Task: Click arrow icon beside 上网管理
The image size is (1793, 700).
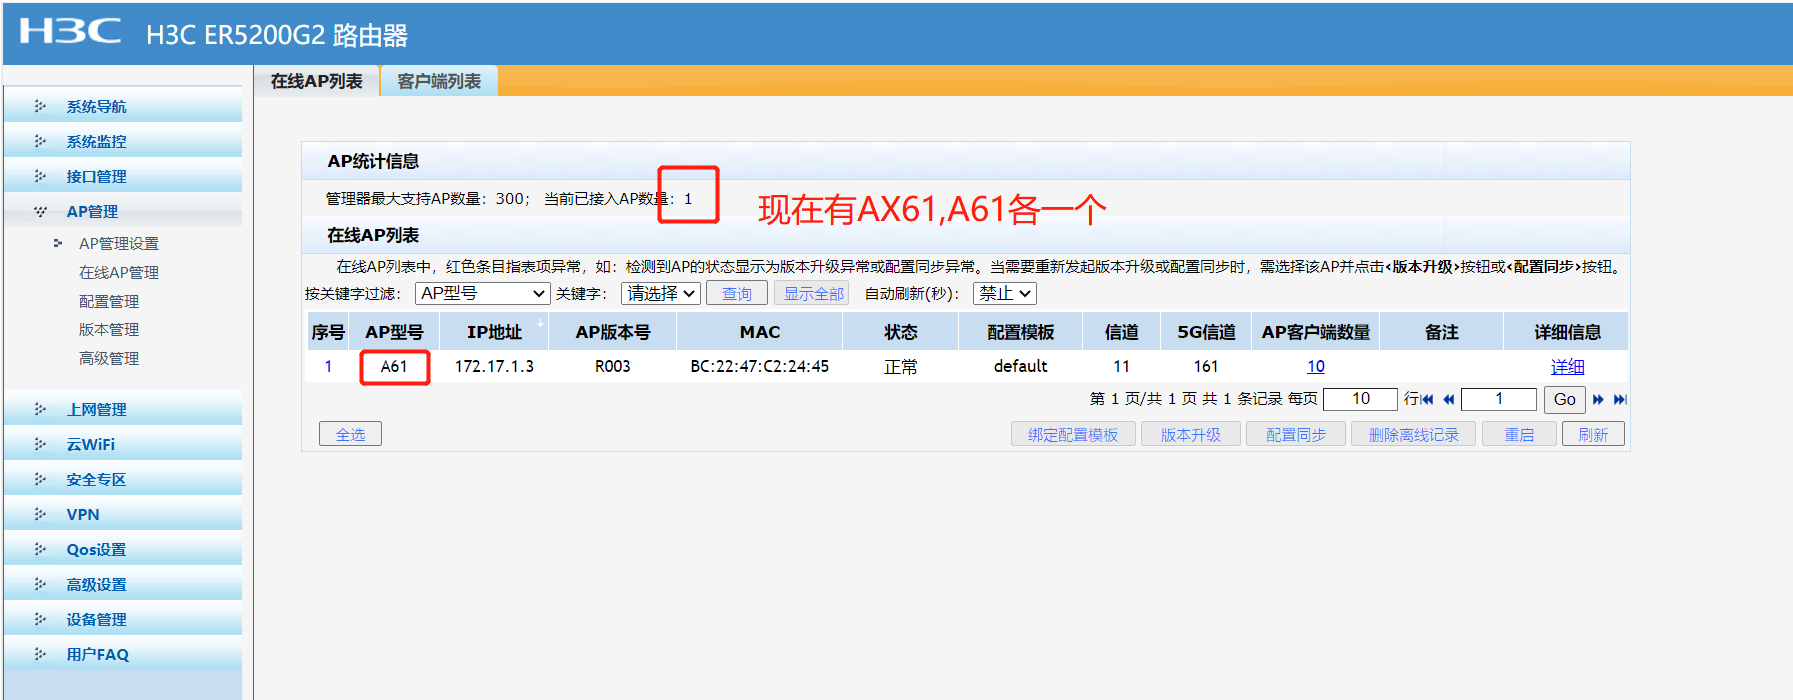Action: click(x=40, y=409)
